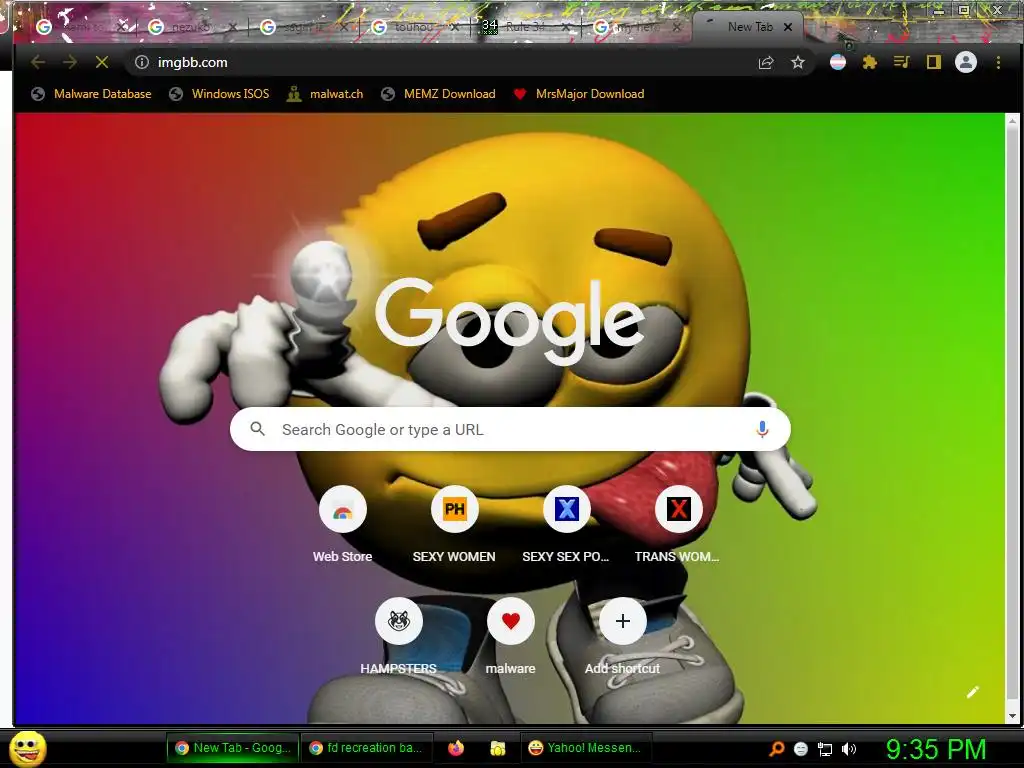Screen dimensions: 1024x768
Task: Open the Chrome three-dot menu
Action: click(x=998, y=62)
